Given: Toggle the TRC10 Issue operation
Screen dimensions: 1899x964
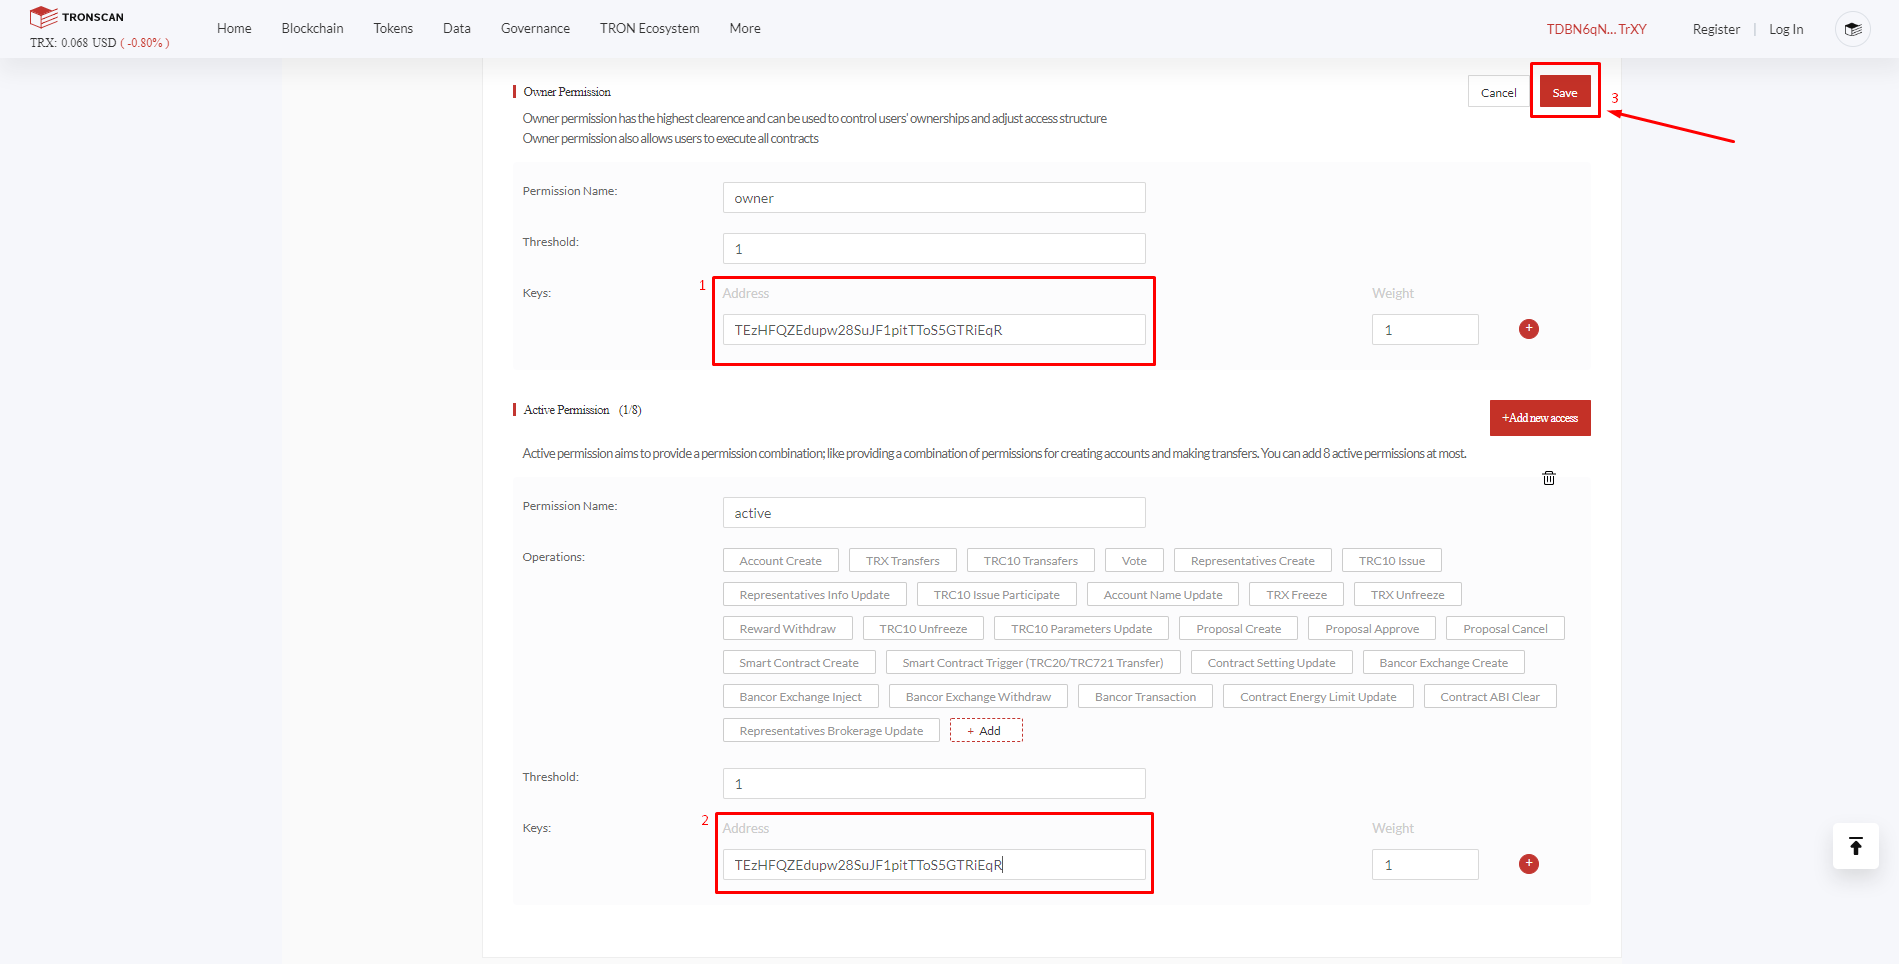Looking at the screenshot, I should 1392,561.
